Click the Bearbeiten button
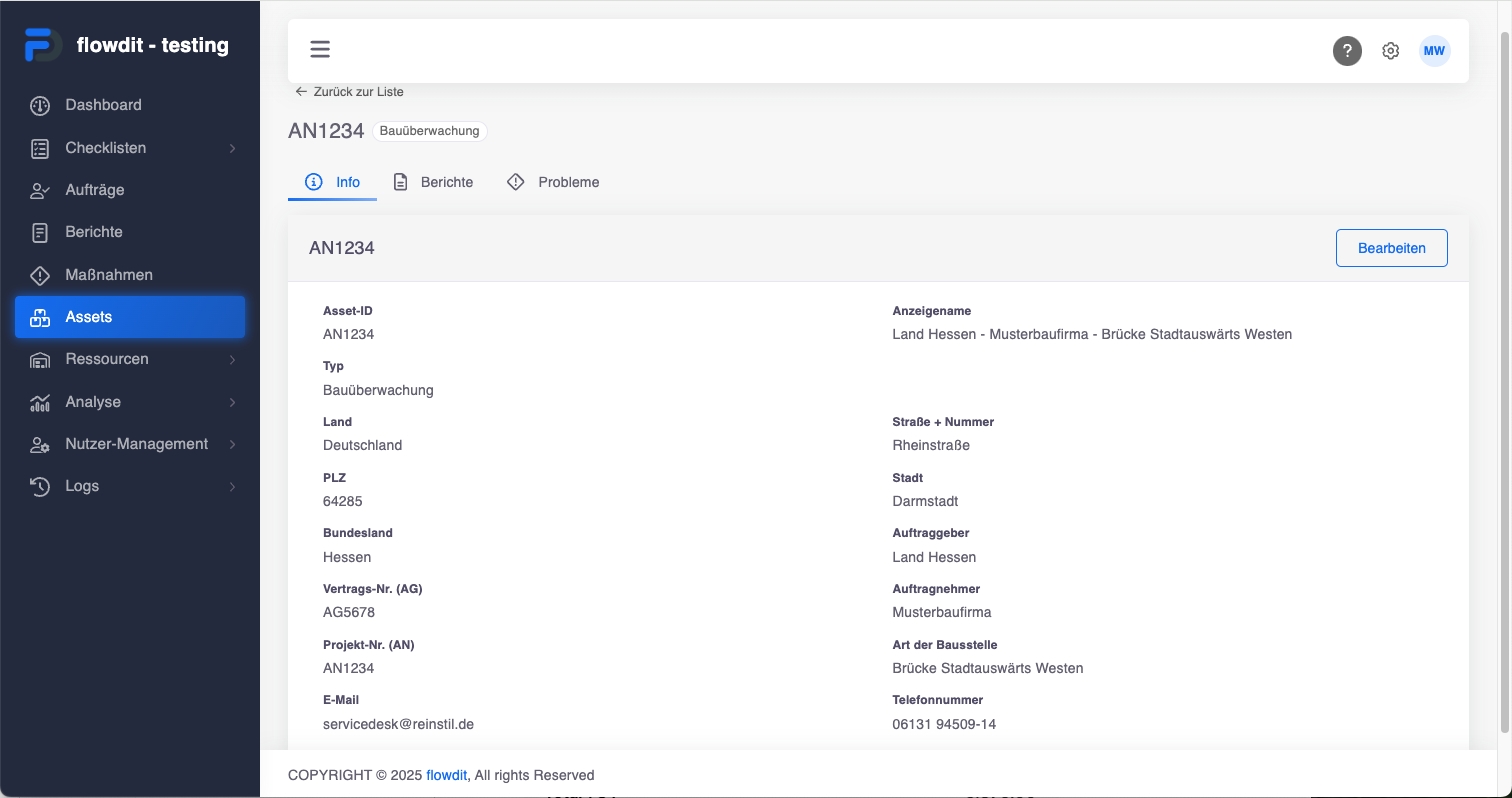The width and height of the screenshot is (1512, 798). [x=1391, y=248]
